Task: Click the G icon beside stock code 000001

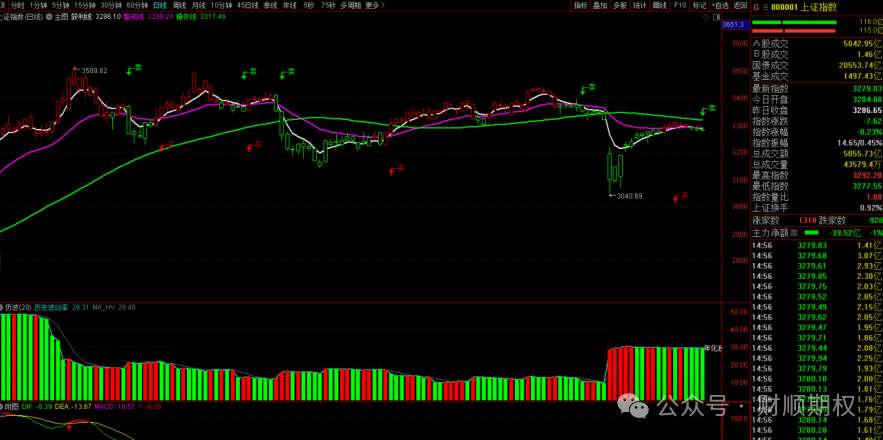Action: (x=756, y=6)
